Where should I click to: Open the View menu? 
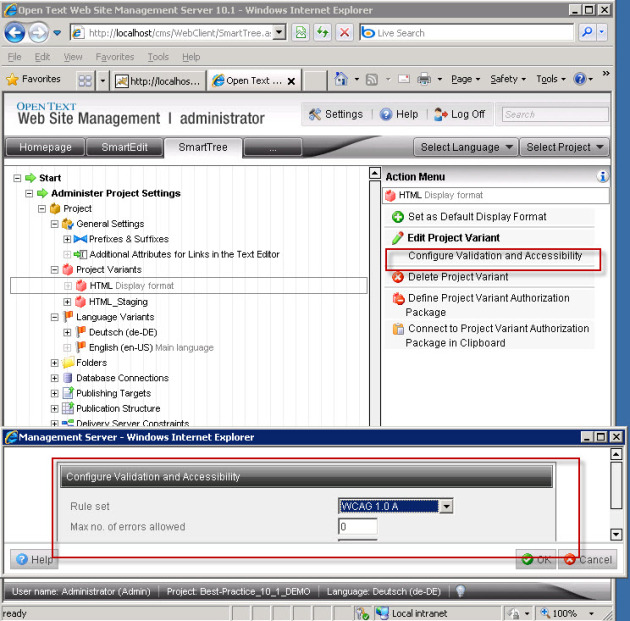point(73,57)
